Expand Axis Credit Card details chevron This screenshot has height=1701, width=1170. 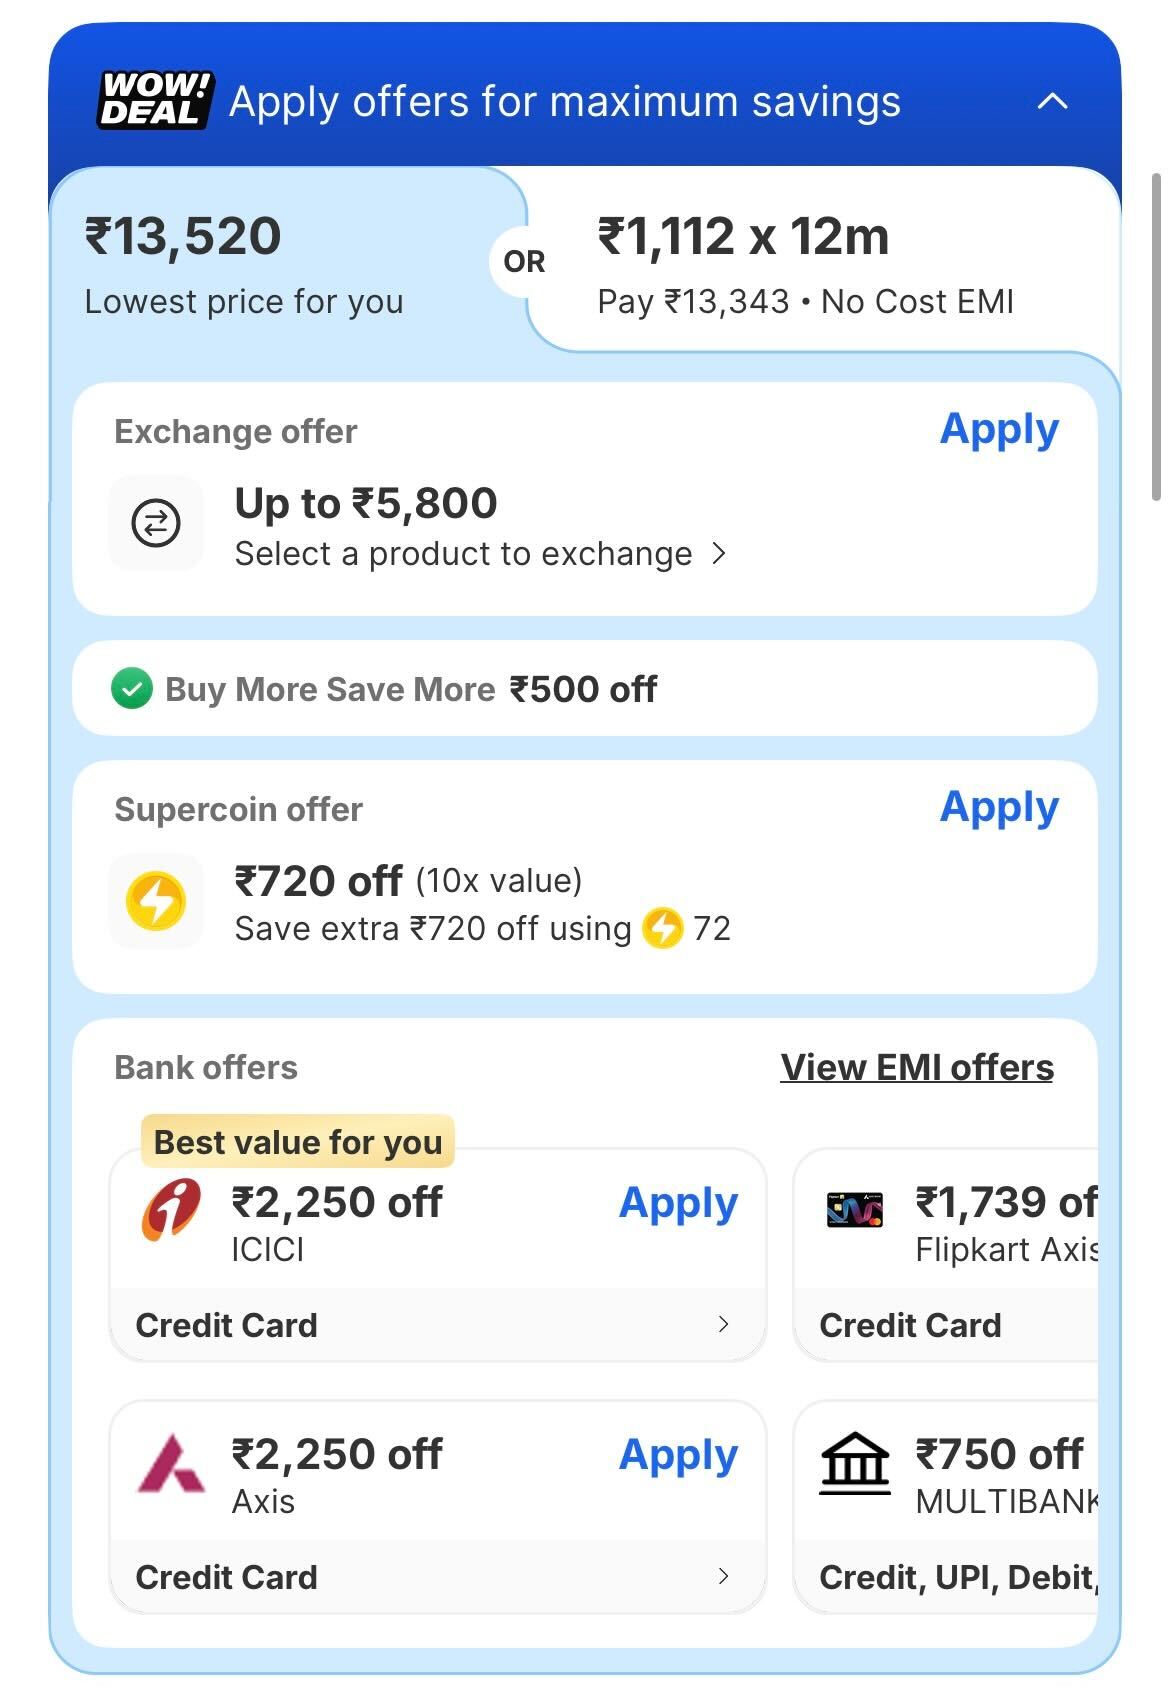(x=723, y=1577)
